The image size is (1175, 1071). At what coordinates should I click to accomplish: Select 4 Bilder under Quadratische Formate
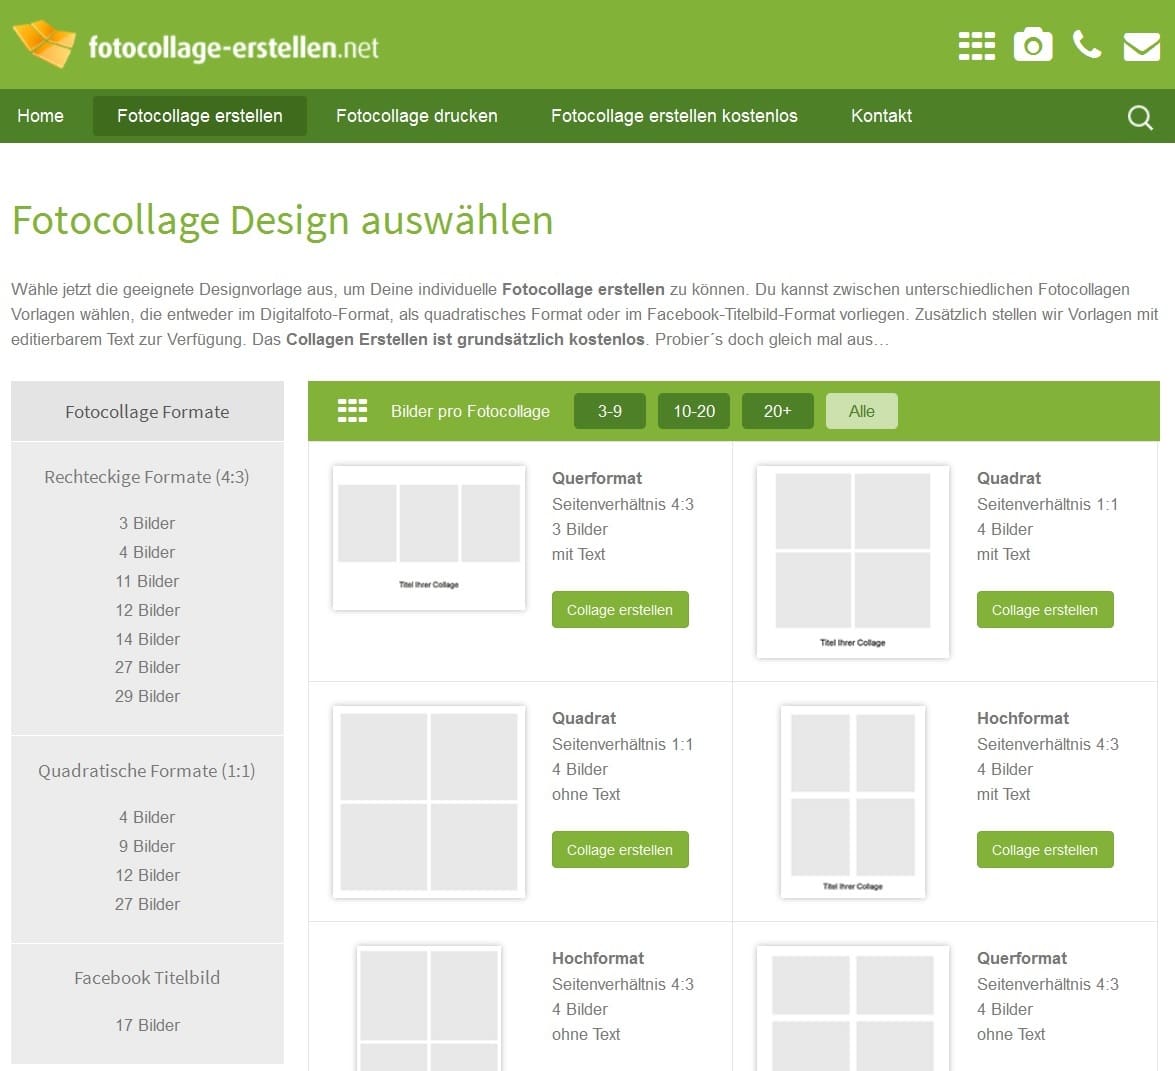tap(147, 817)
